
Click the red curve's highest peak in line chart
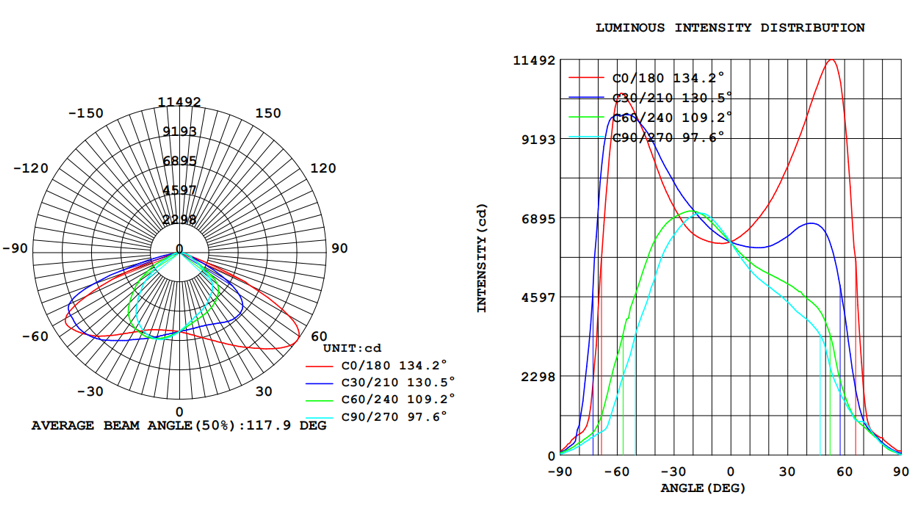(x=830, y=61)
